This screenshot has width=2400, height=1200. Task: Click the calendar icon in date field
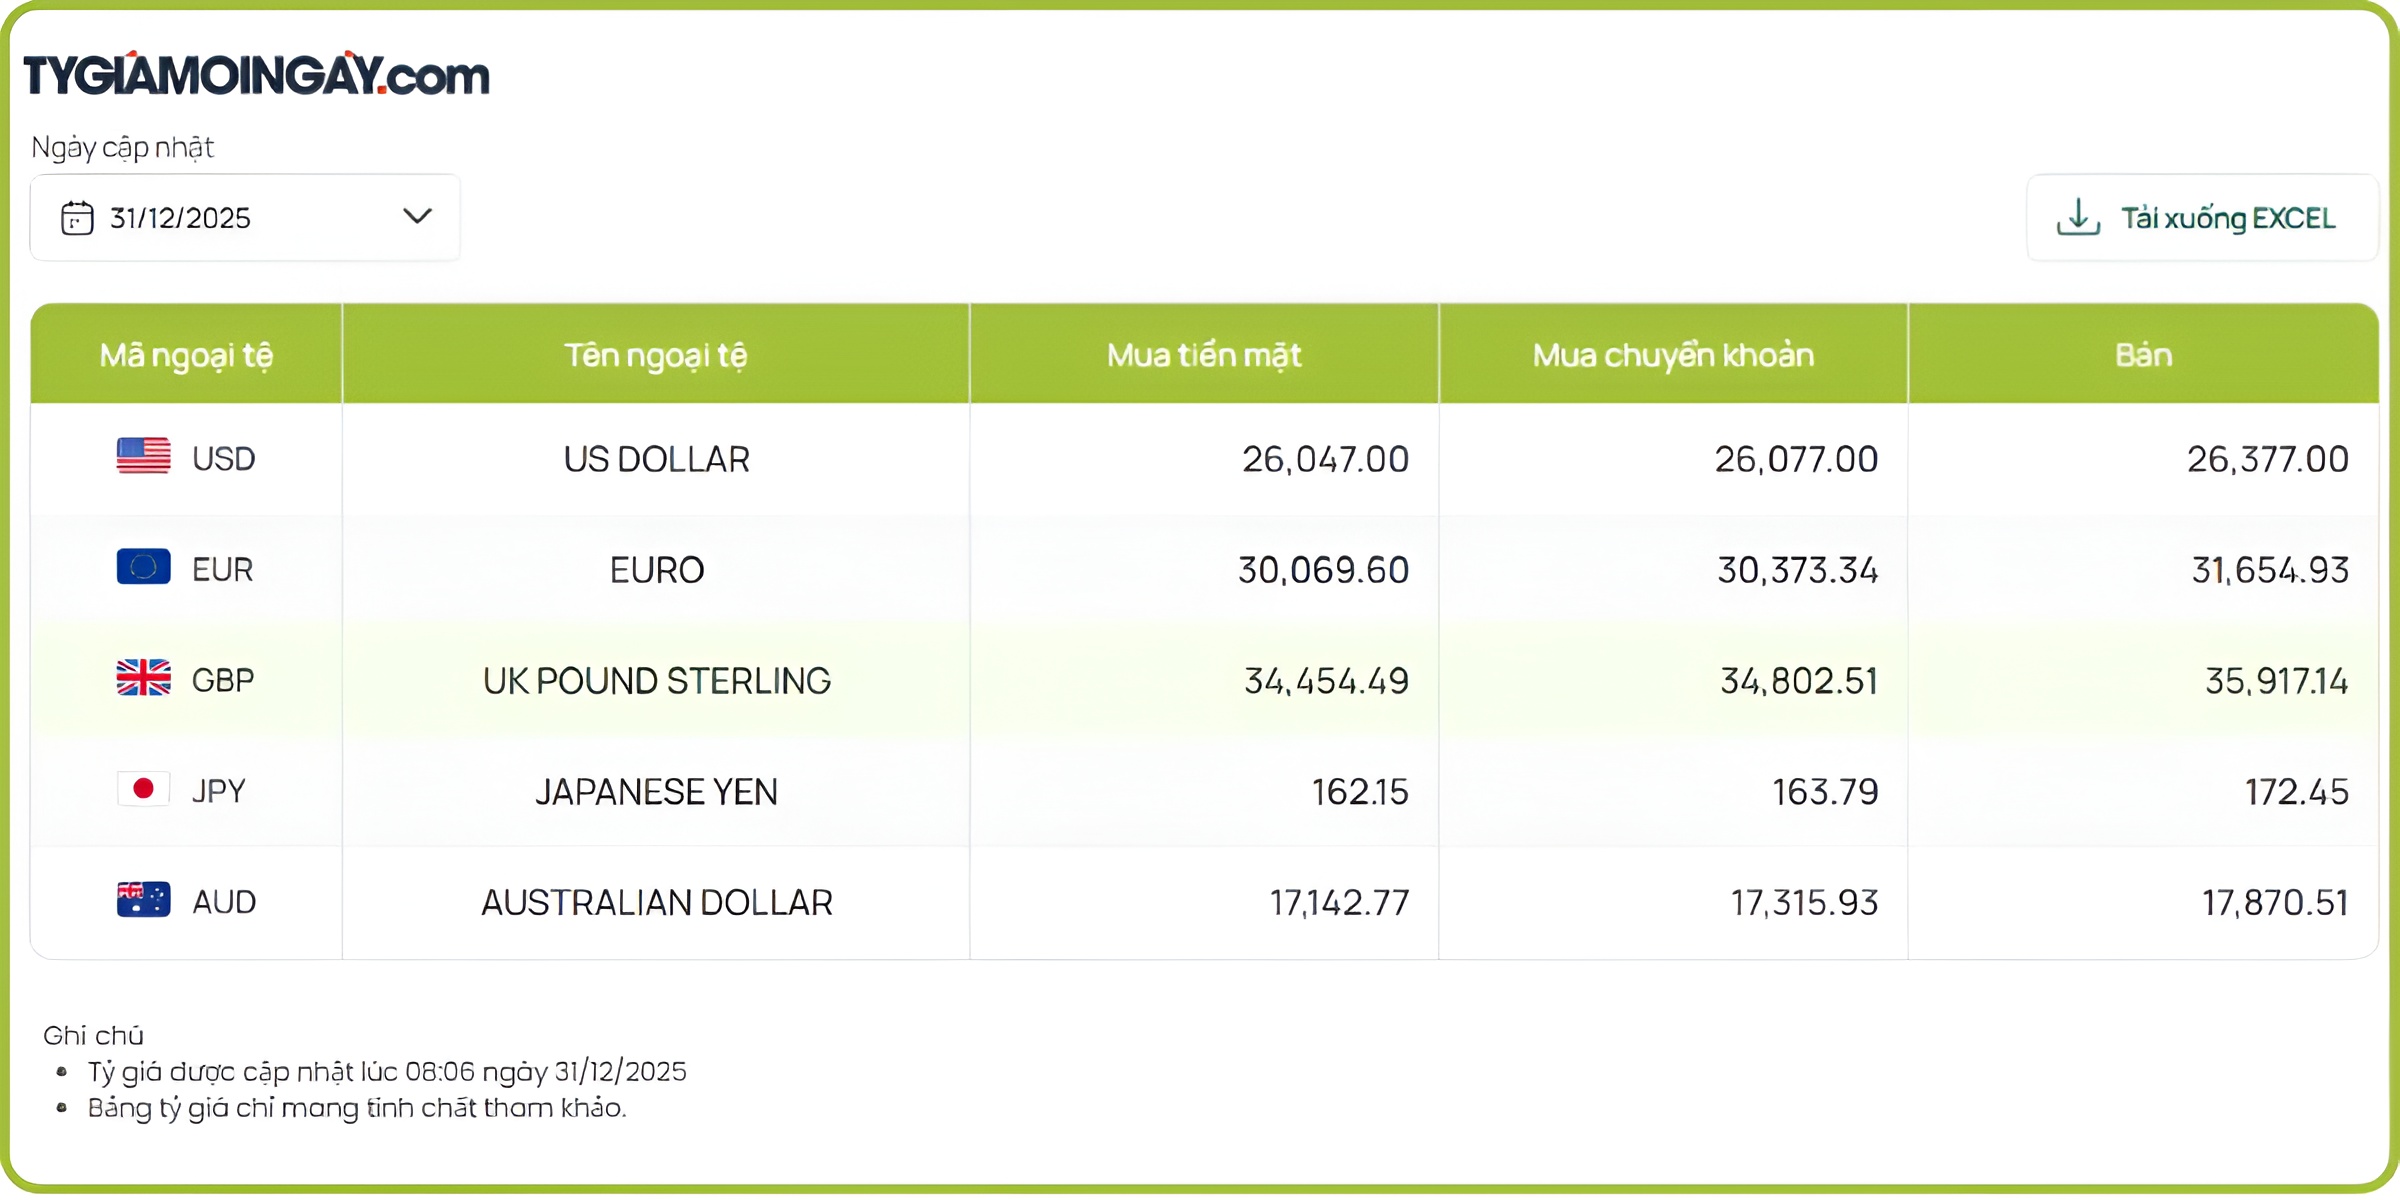coord(77,218)
